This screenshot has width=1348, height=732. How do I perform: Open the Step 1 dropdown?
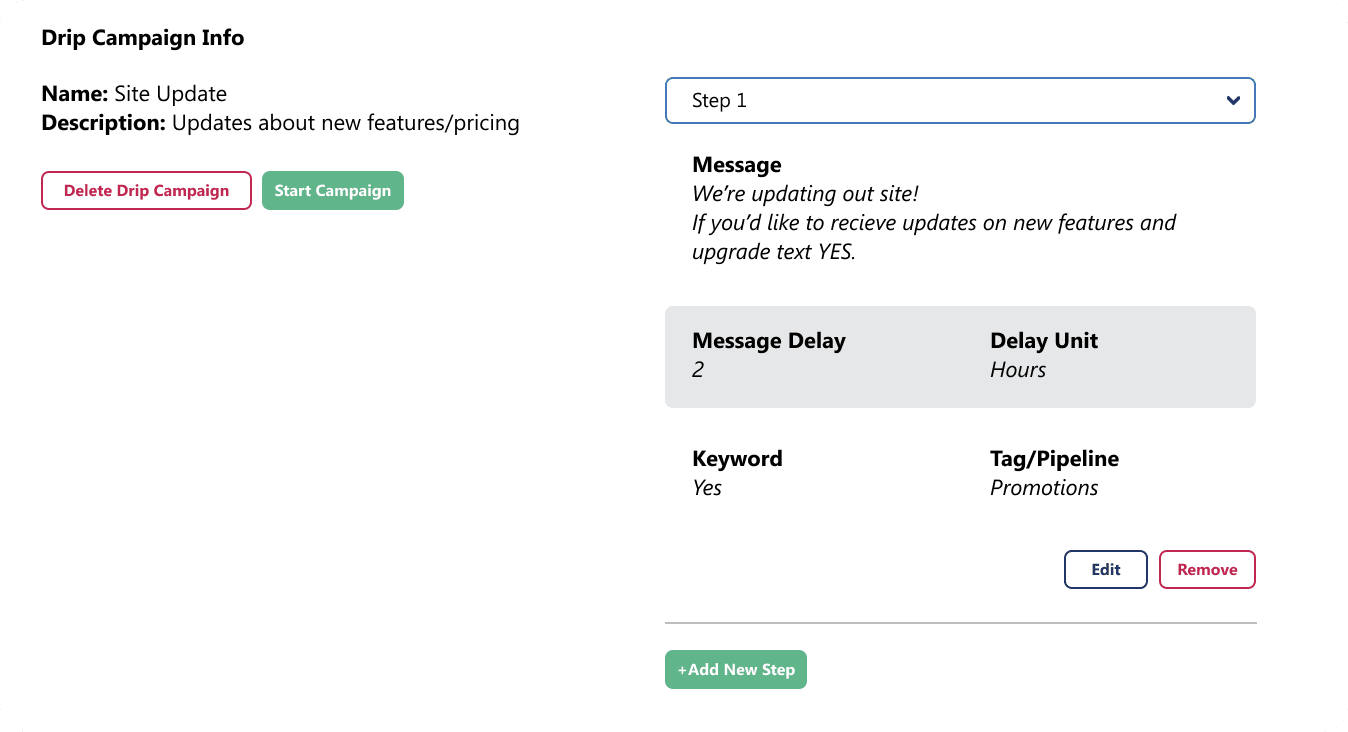point(960,101)
